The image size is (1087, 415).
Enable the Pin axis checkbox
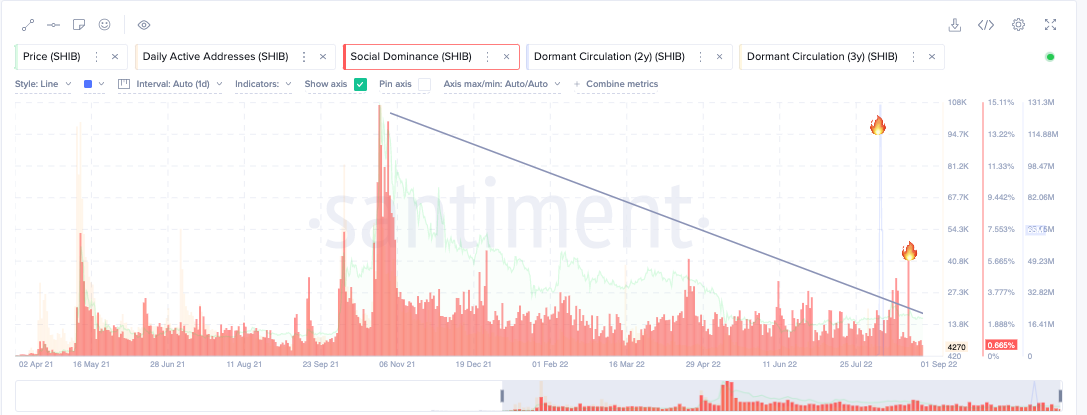pyautogui.click(x=424, y=84)
